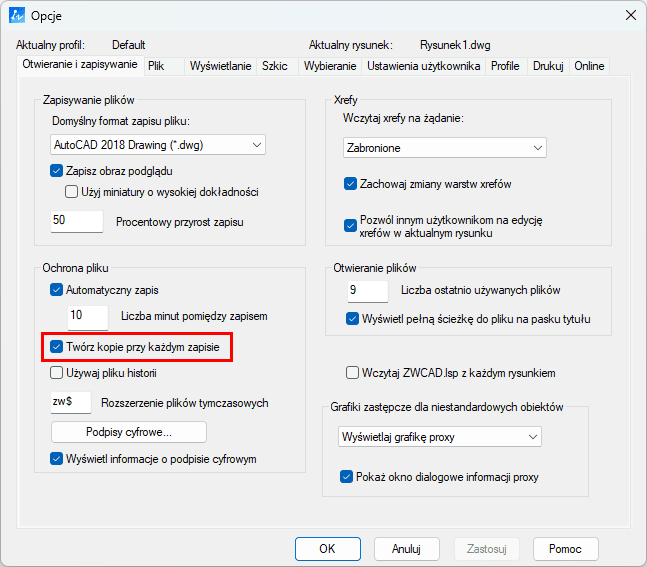
Task: Open the Plik tab
Action: click(x=156, y=66)
